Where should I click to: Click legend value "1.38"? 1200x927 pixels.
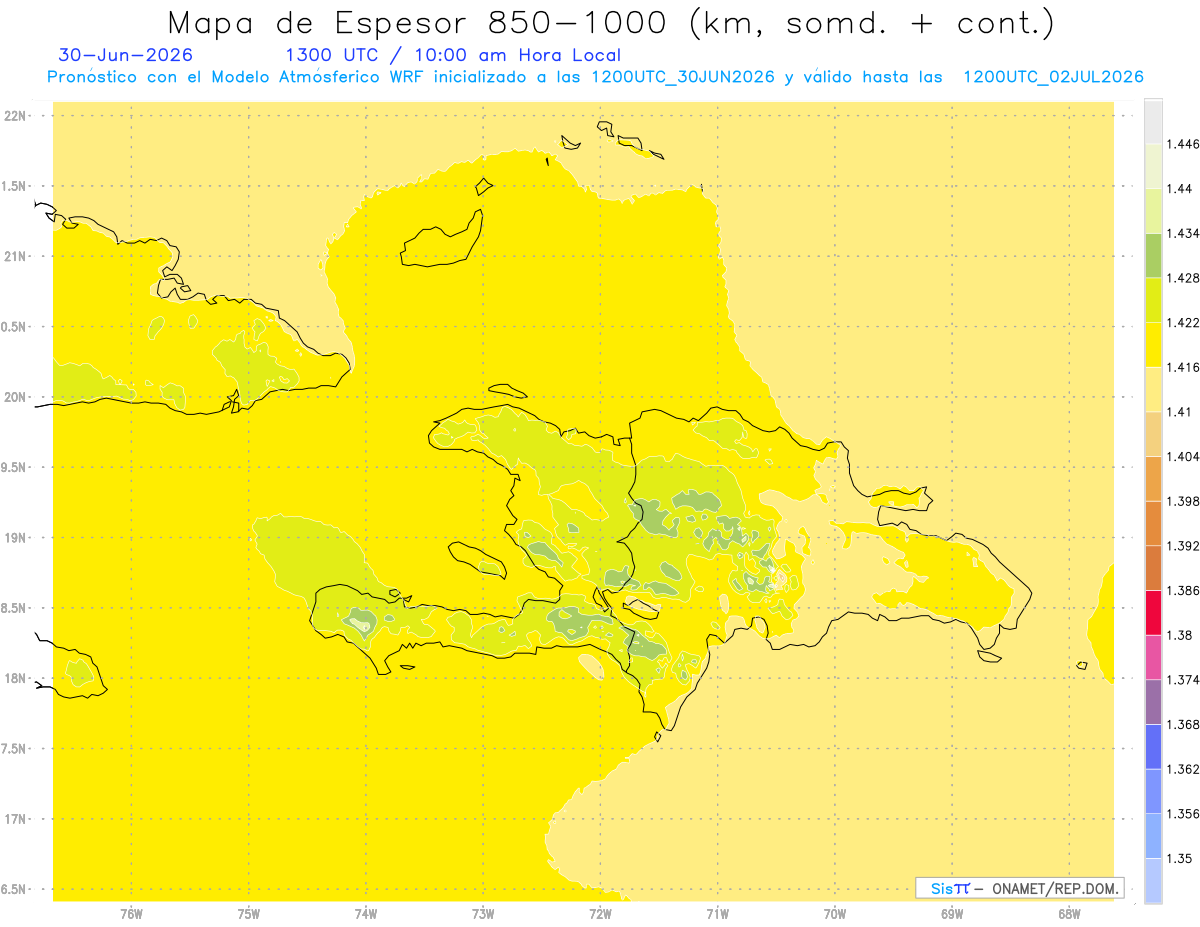click(1178, 635)
